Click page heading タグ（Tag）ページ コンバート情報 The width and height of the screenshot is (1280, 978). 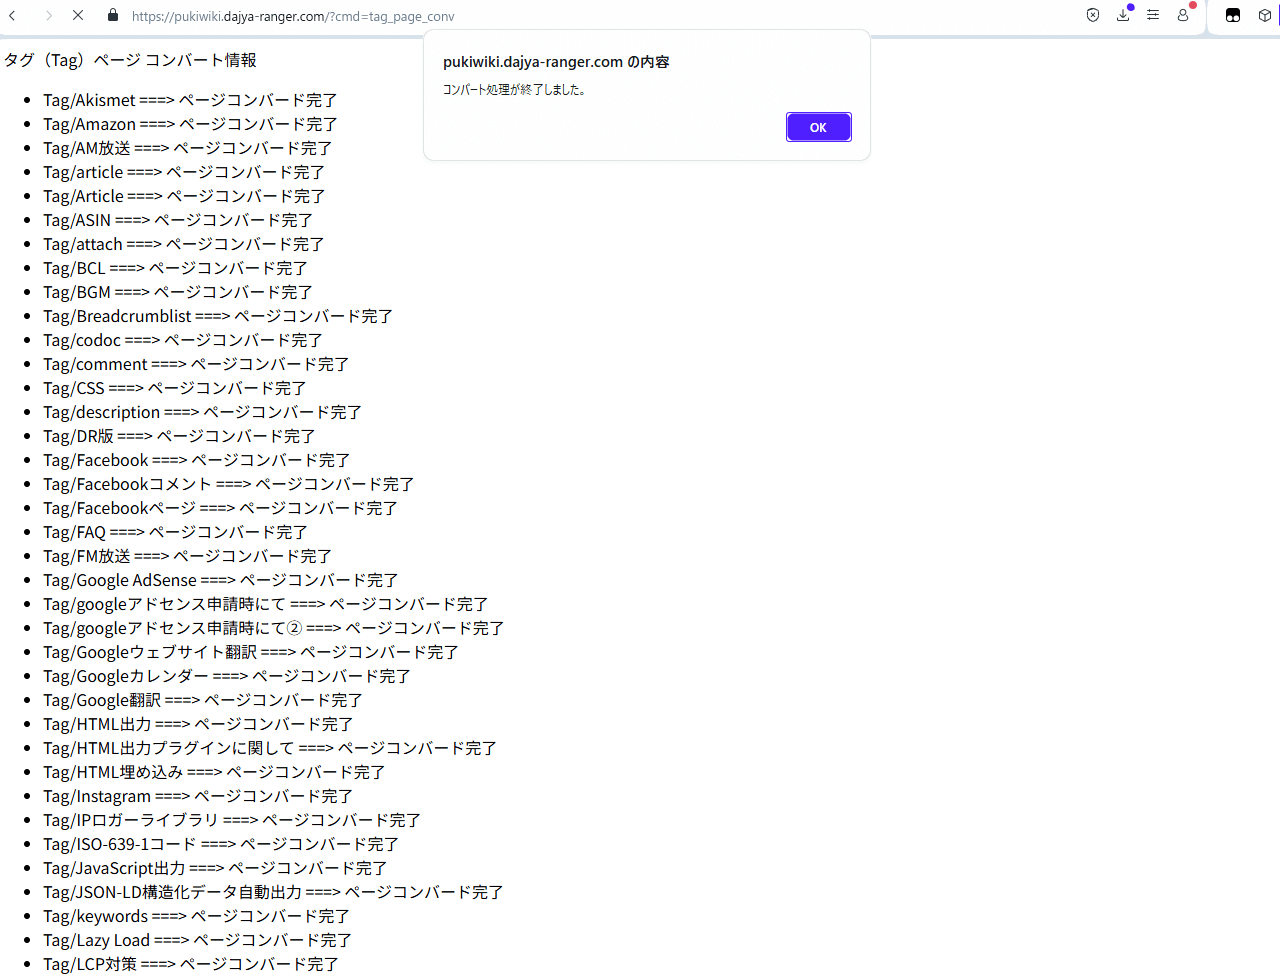click(130, 60)
